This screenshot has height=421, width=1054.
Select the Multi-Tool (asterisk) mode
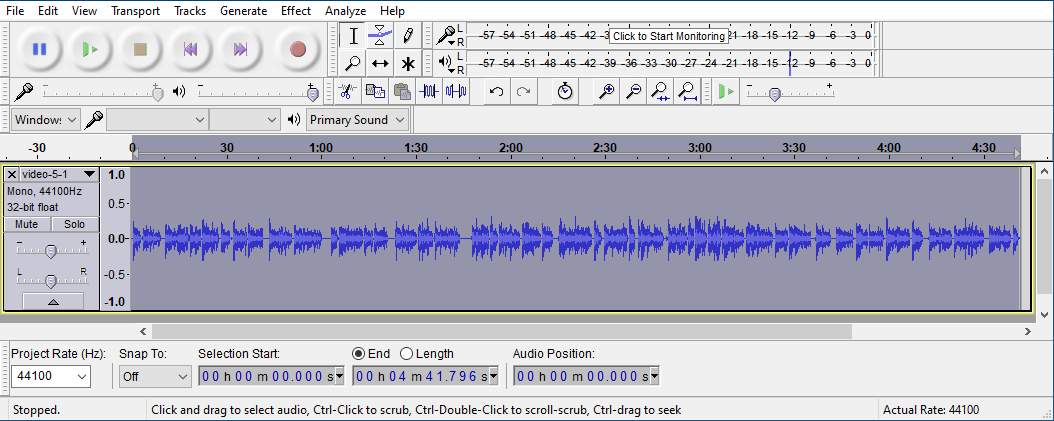click(407, 63)
